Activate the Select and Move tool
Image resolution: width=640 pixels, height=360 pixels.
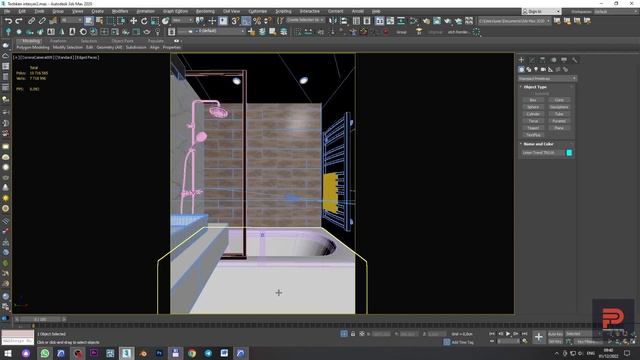[x=133, y=20]
